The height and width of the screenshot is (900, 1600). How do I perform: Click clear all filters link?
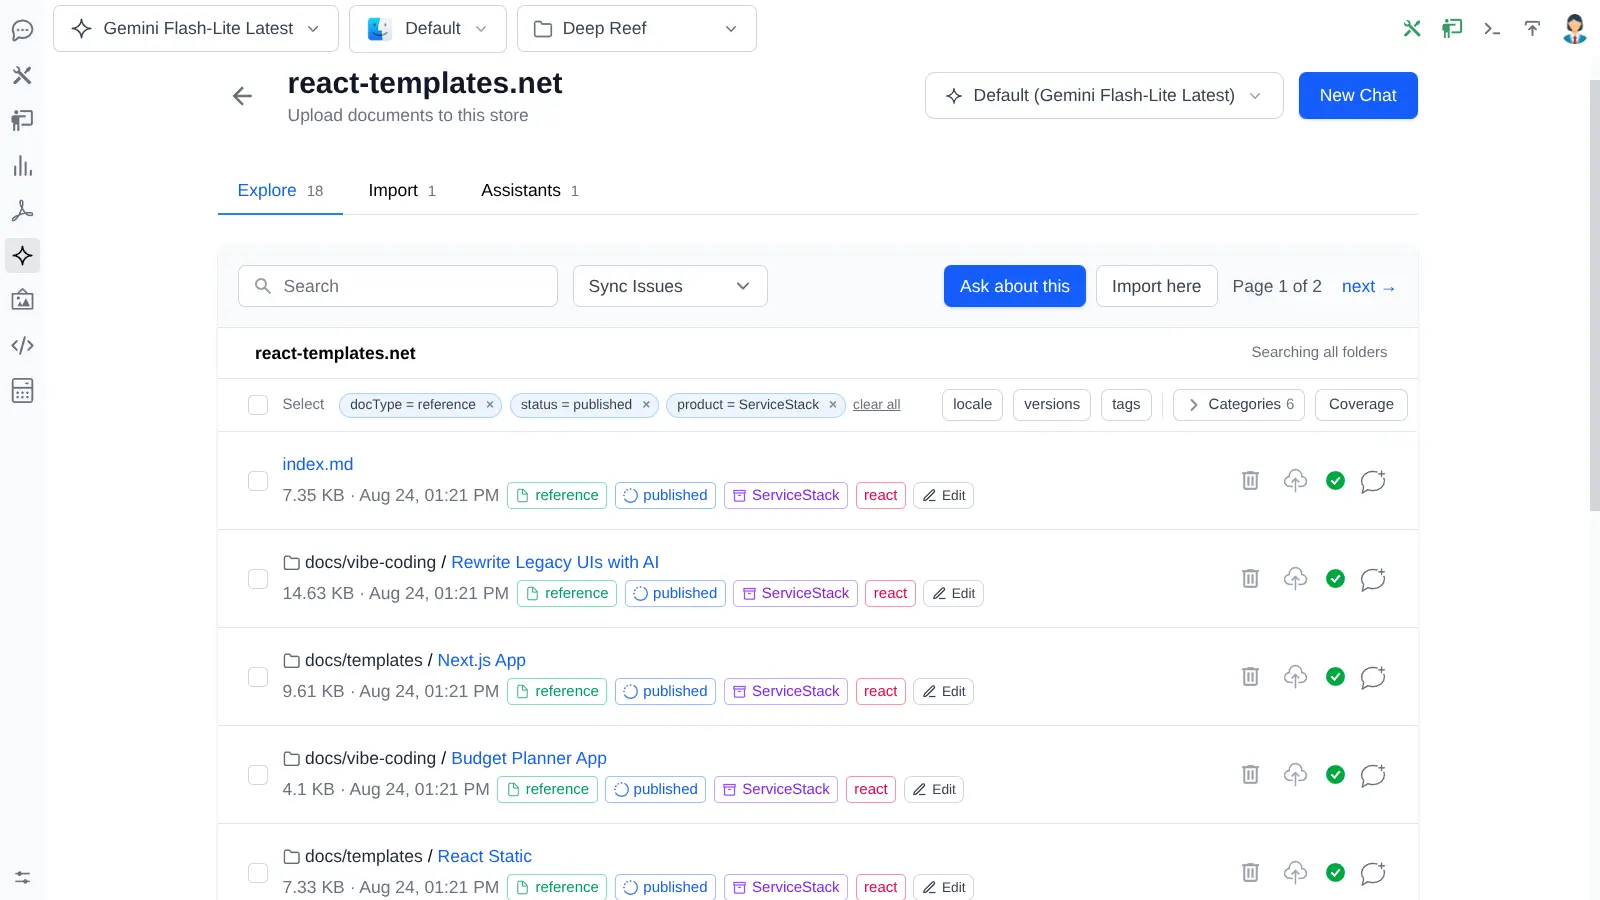[x=877, y=405]
